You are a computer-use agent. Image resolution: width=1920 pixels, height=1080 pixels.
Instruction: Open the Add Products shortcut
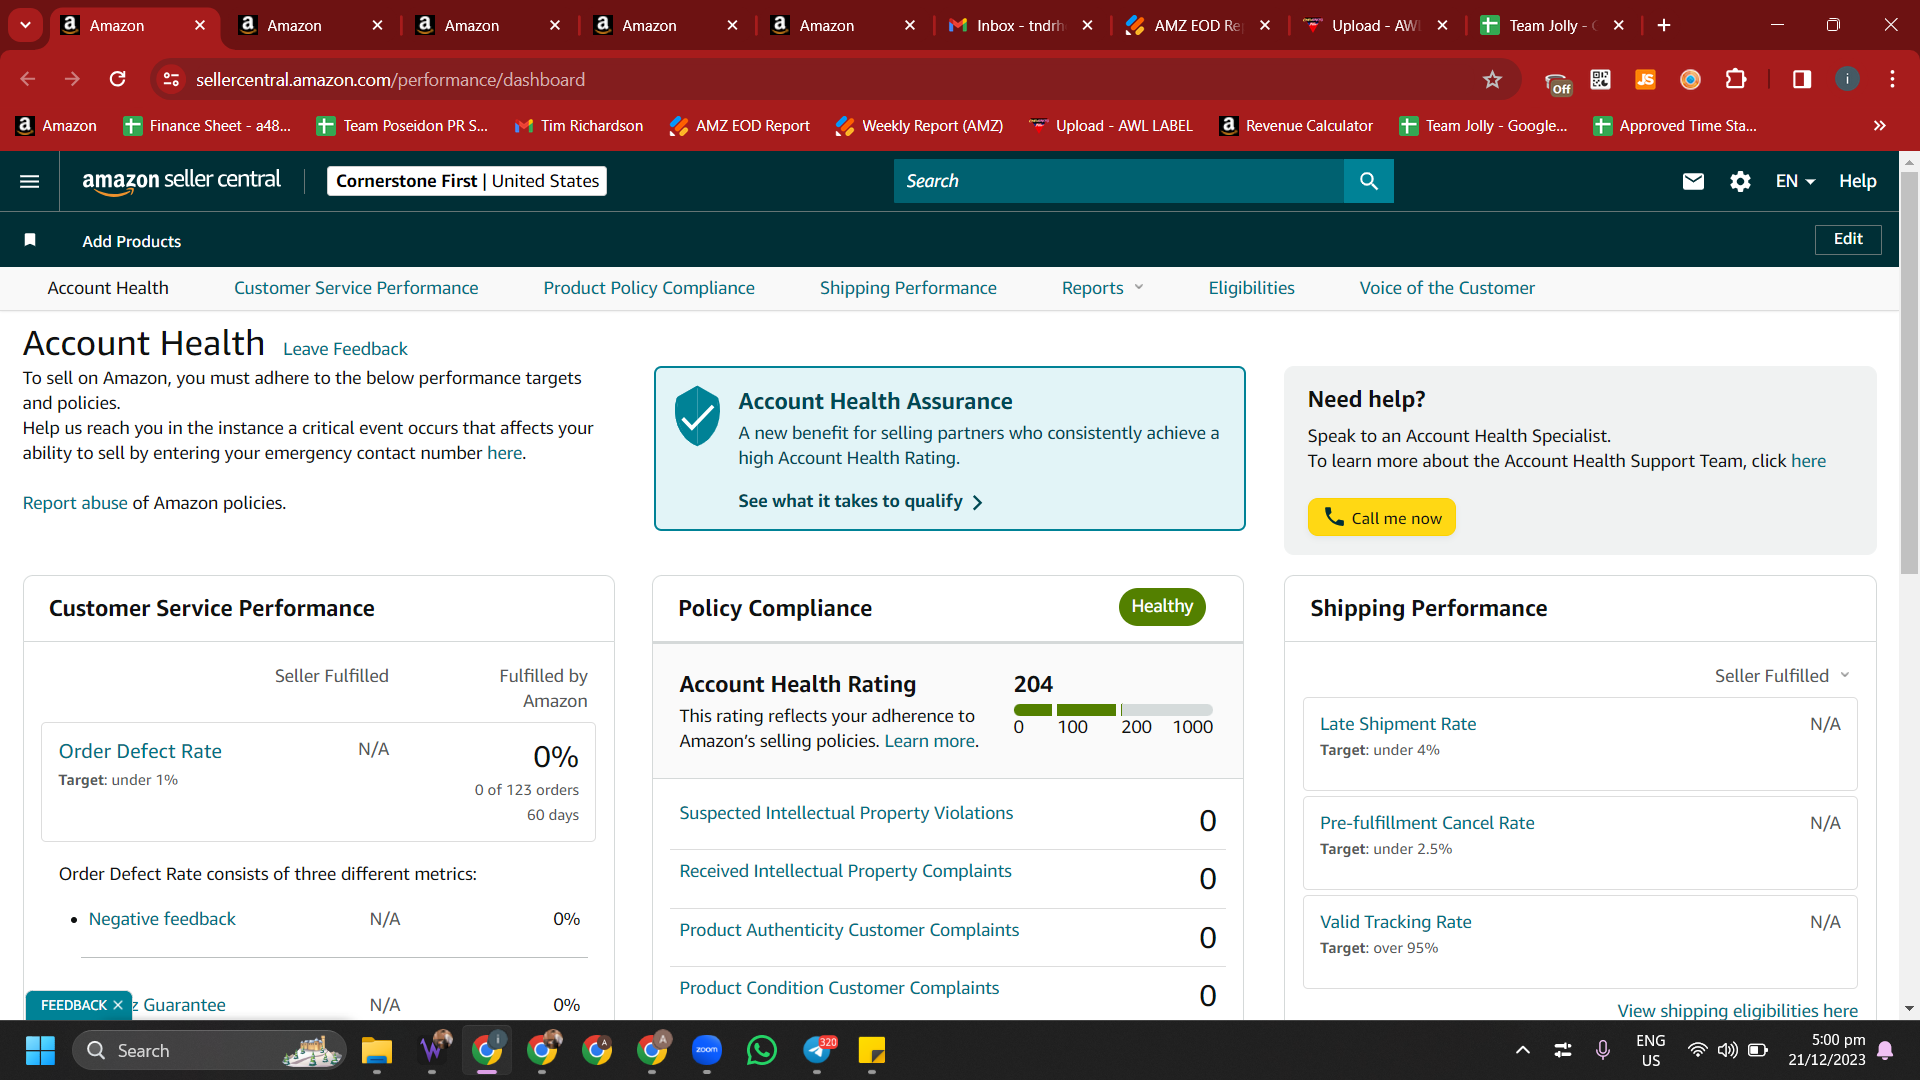coord(132,241)
